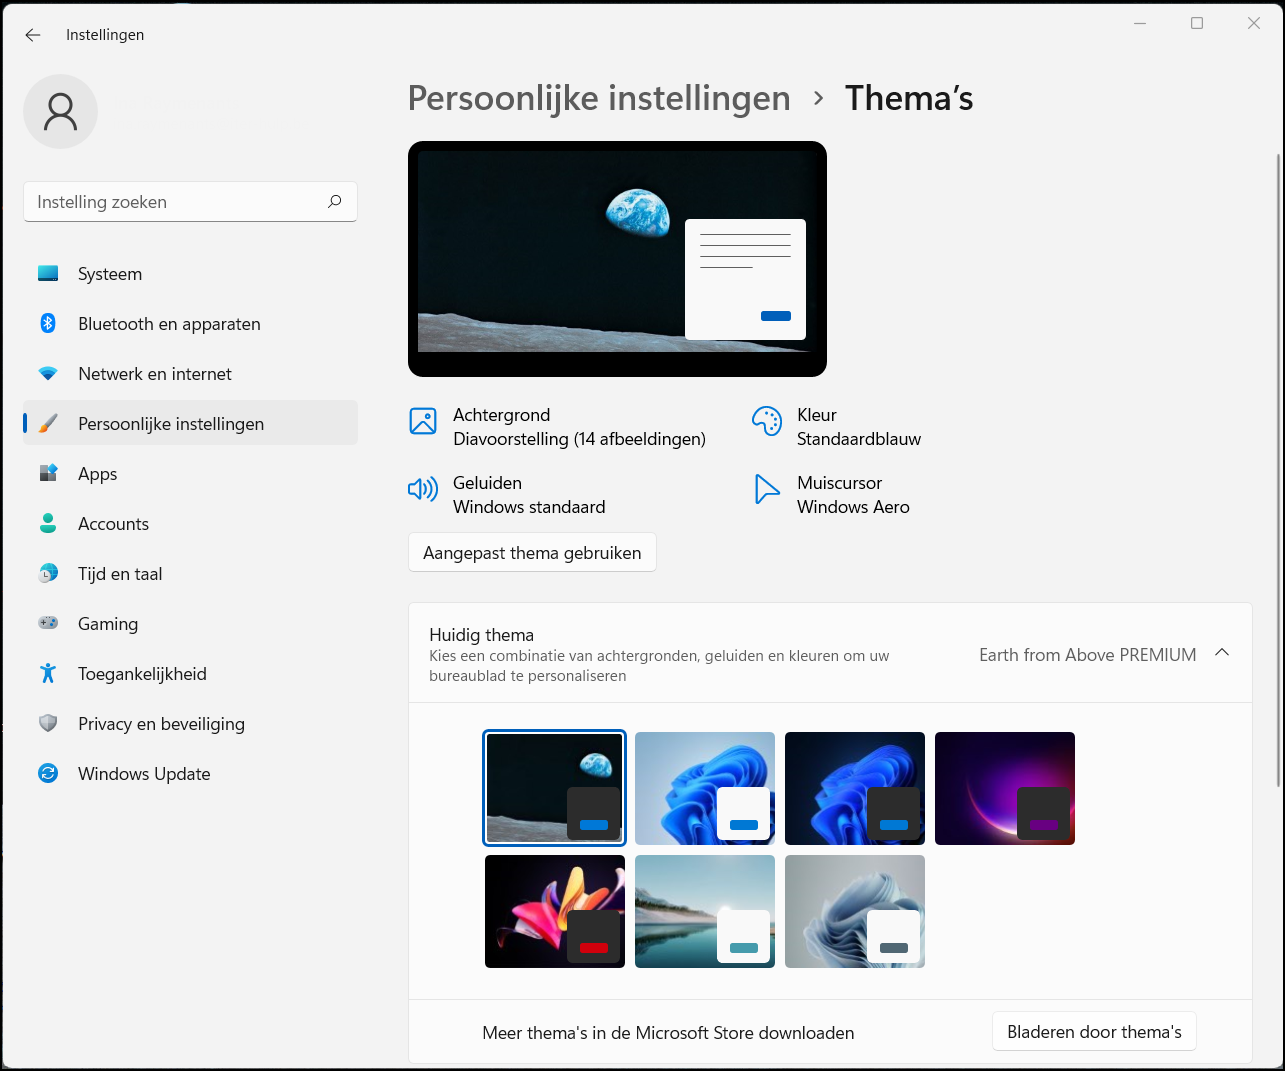Screen dimensions: 1285x1071
Task: Click the Achtergrond picture icon
Action: [423, 421]
